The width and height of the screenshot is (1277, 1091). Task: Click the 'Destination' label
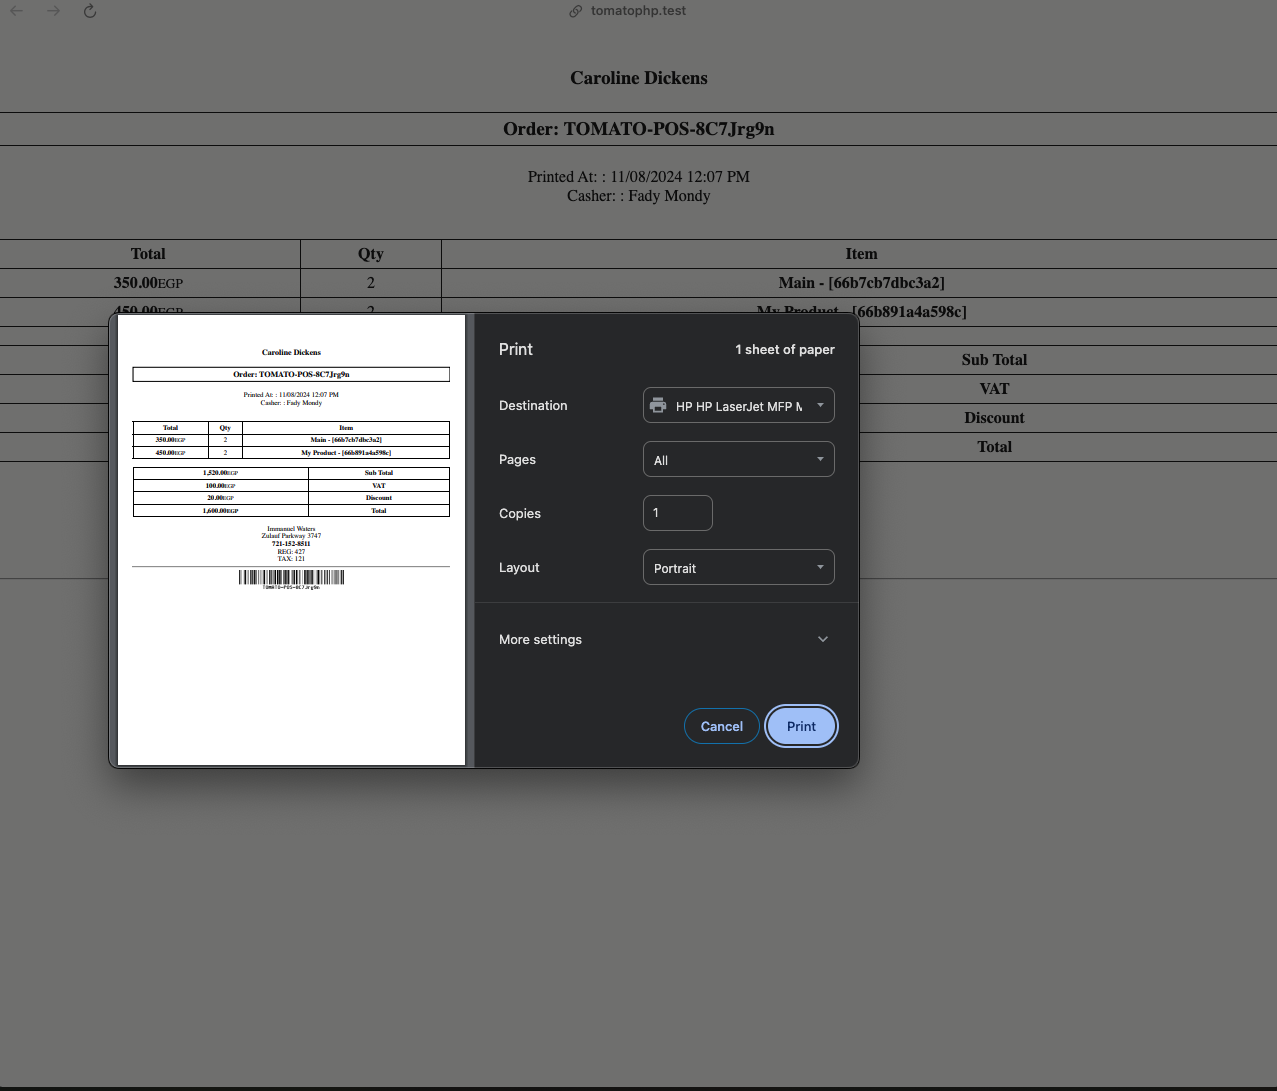tap(533, 405)
